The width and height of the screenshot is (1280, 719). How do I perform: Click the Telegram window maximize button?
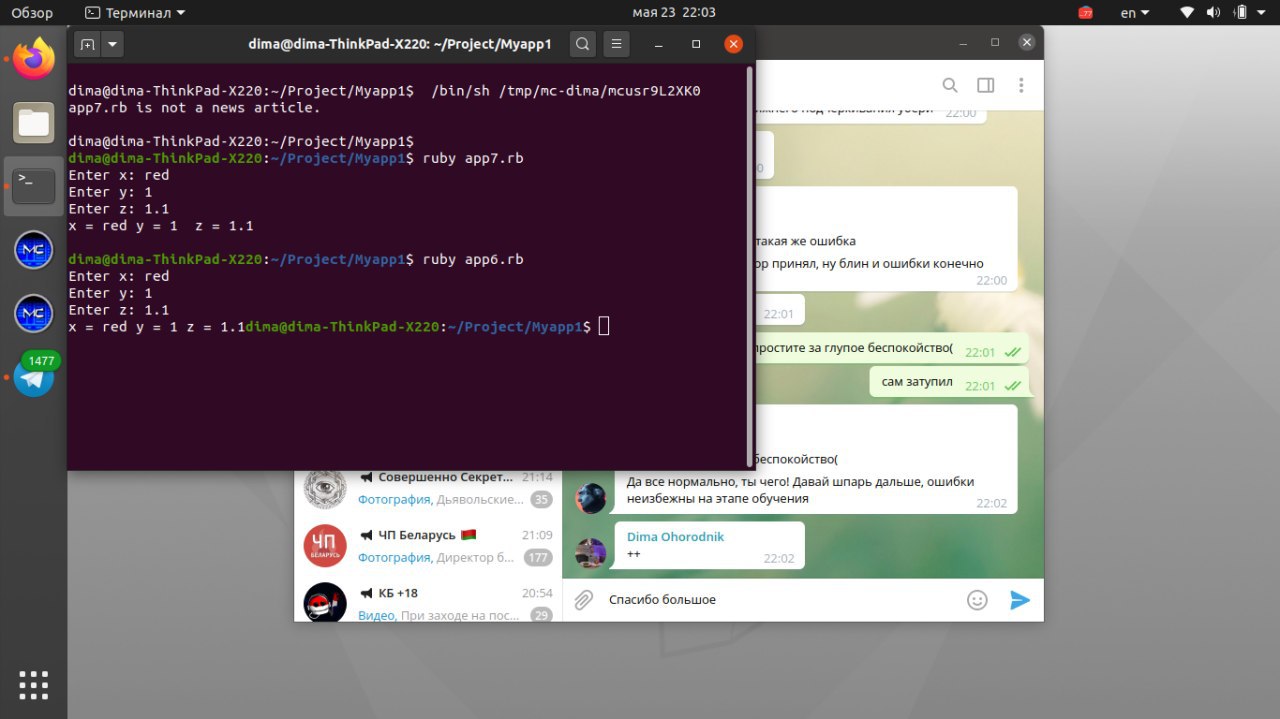tap(995, 43)
